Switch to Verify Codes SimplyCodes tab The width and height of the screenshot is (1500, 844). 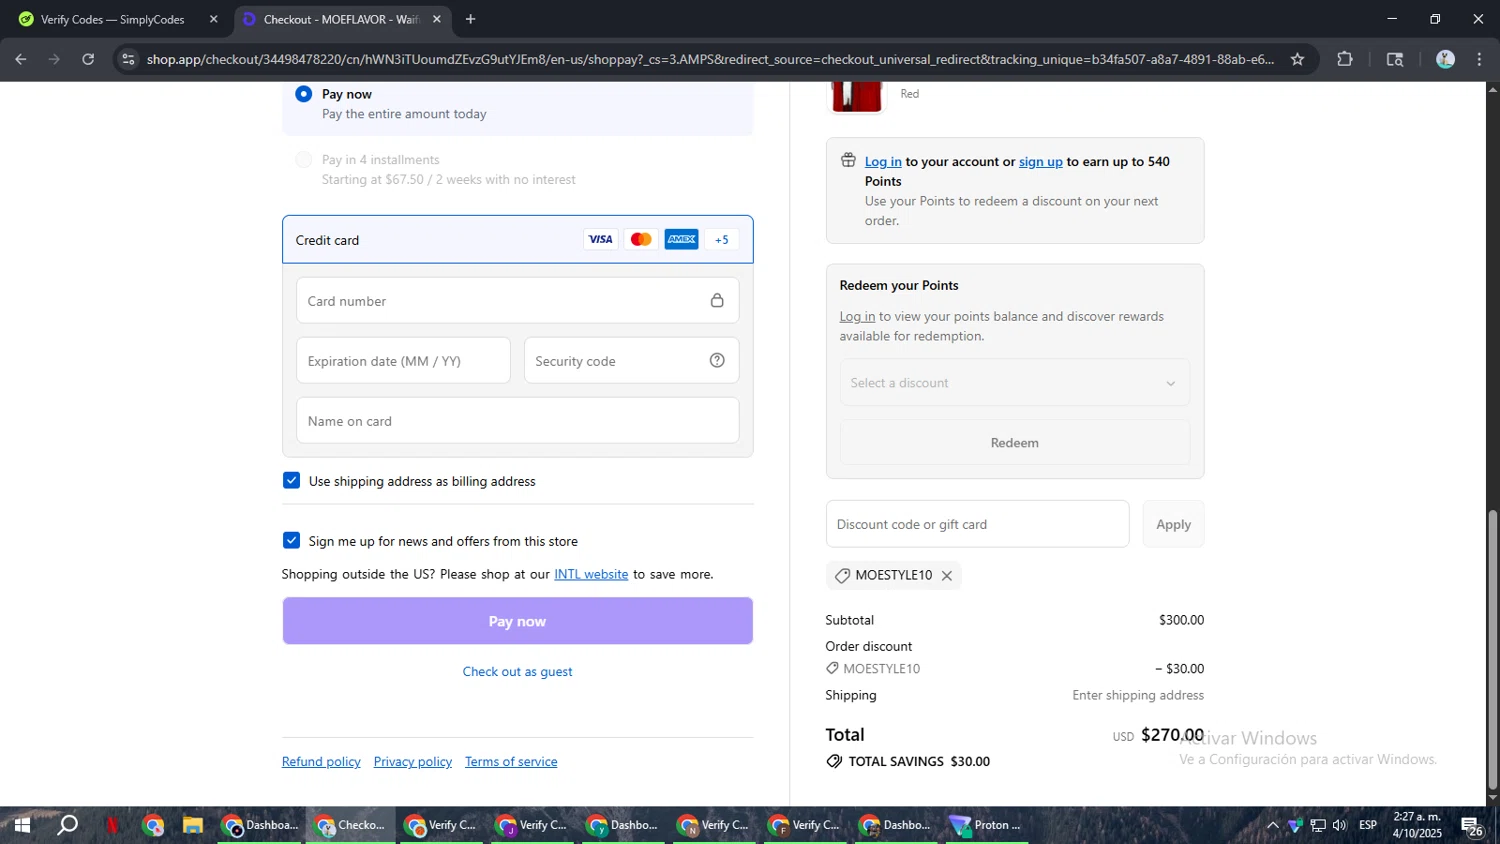pyautogui.click(x=118, y=19)
